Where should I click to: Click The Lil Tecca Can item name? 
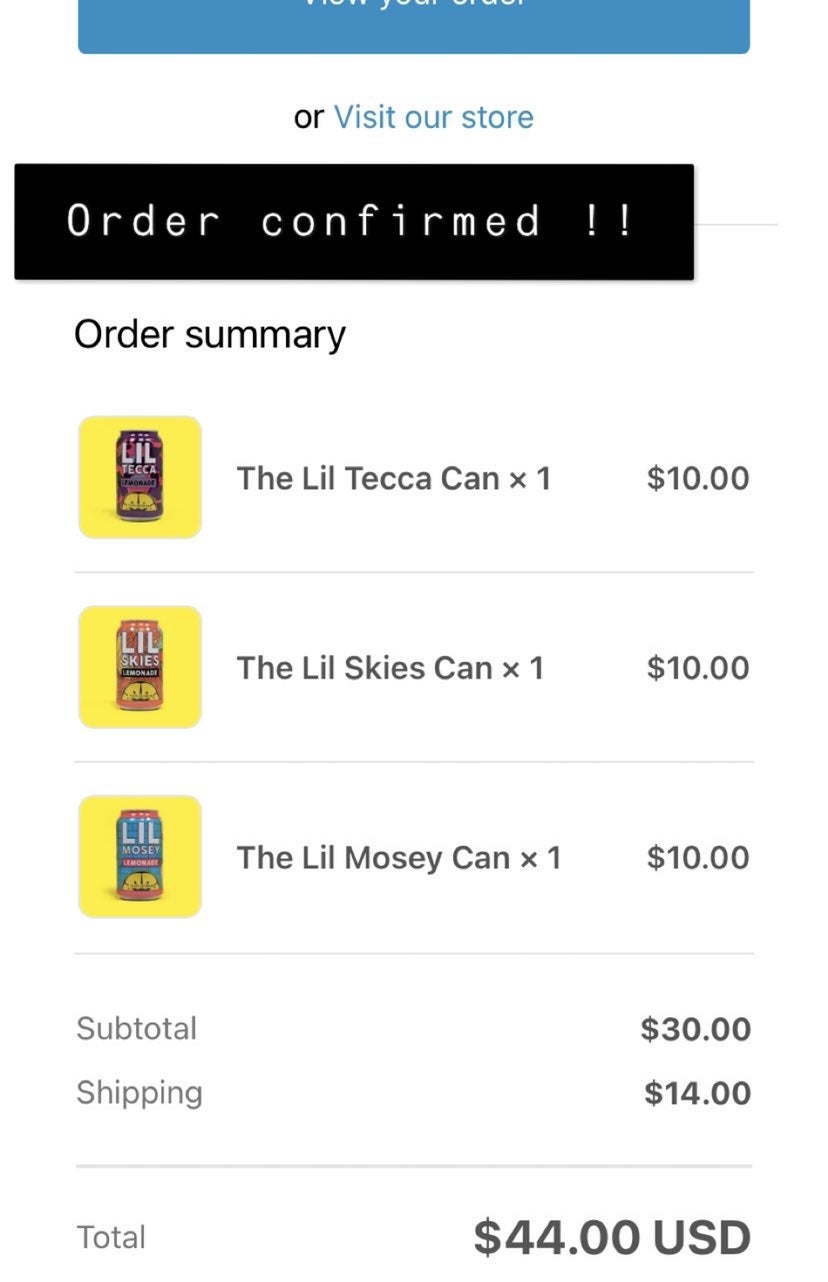point(394,478)
